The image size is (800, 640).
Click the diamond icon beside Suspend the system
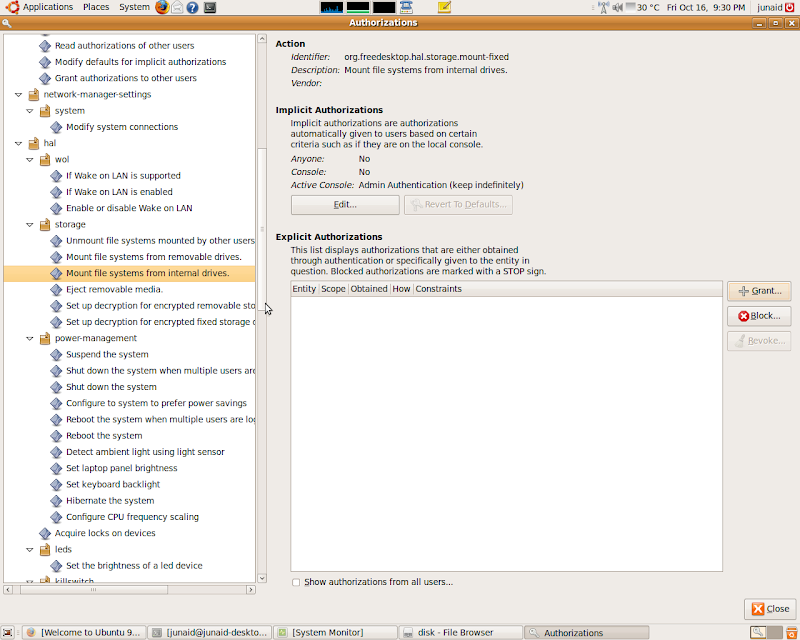point(56,355)
